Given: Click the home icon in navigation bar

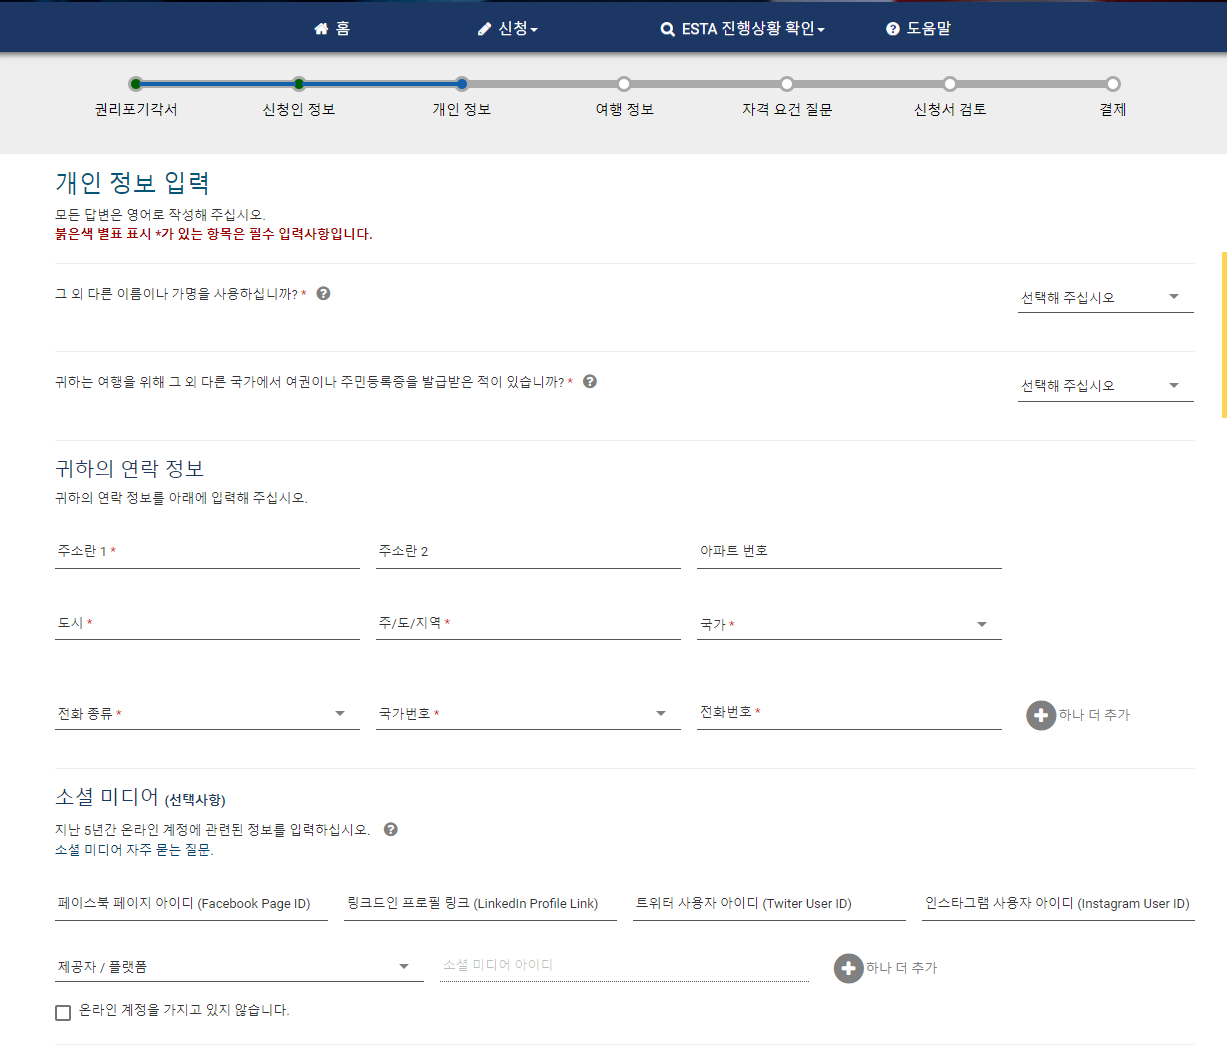Looking at the screenshot, I should point(321,29).
